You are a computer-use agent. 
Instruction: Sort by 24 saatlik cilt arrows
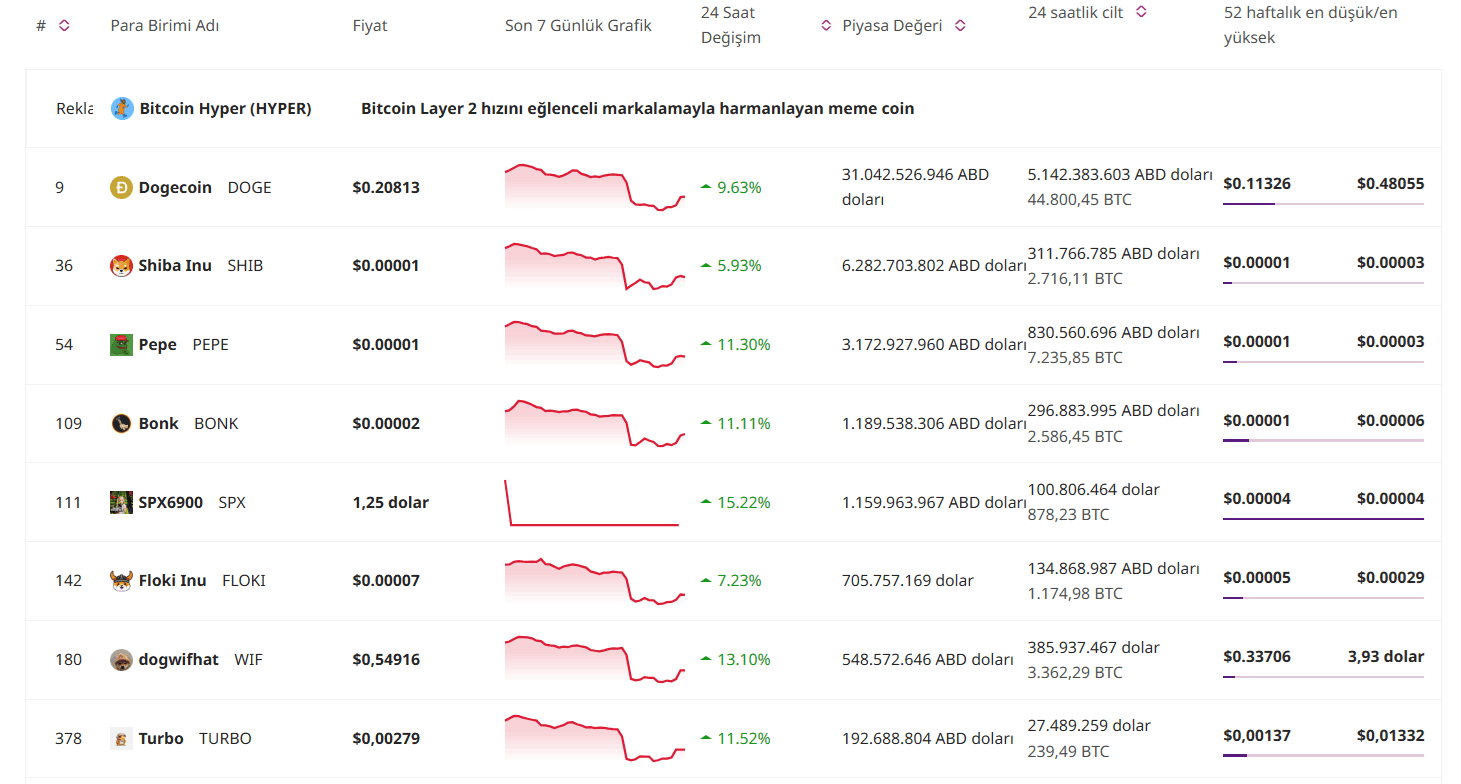tap(1141, 12)
